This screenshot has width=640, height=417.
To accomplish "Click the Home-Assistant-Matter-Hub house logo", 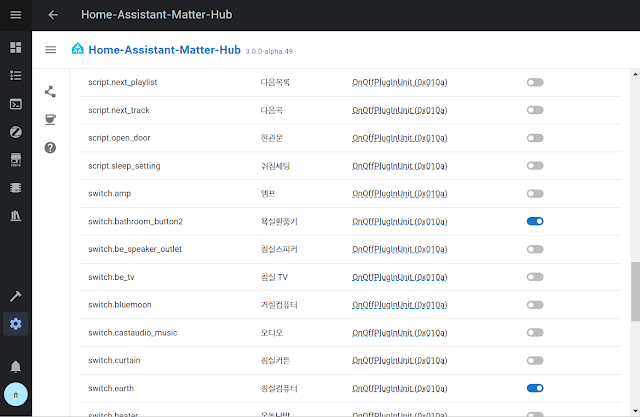I will tap(78, 49).
